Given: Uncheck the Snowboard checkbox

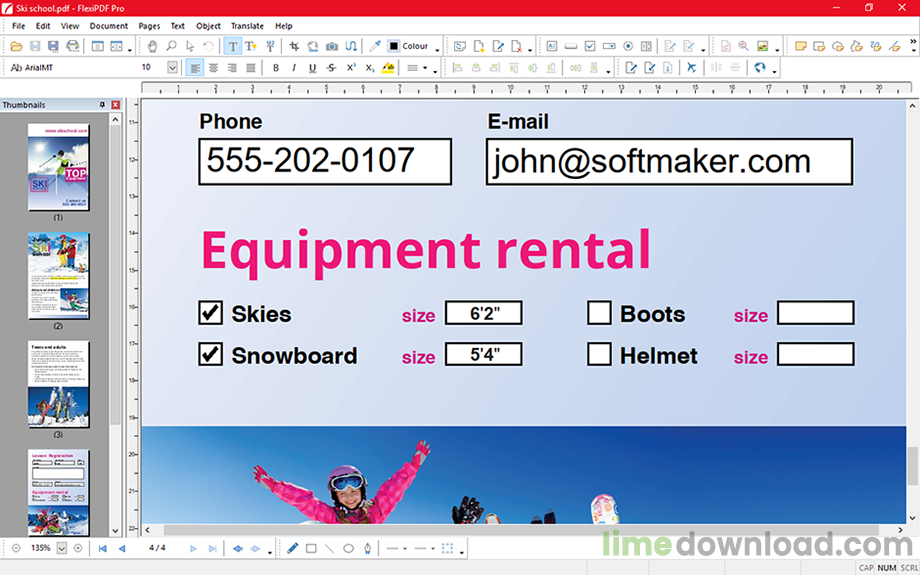Looking at the screenshot, I should (210, 354).
